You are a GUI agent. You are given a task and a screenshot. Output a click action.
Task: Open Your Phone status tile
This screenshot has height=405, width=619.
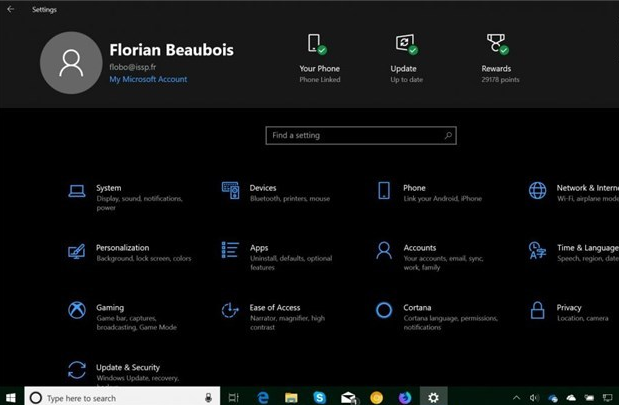click(319, 59)
